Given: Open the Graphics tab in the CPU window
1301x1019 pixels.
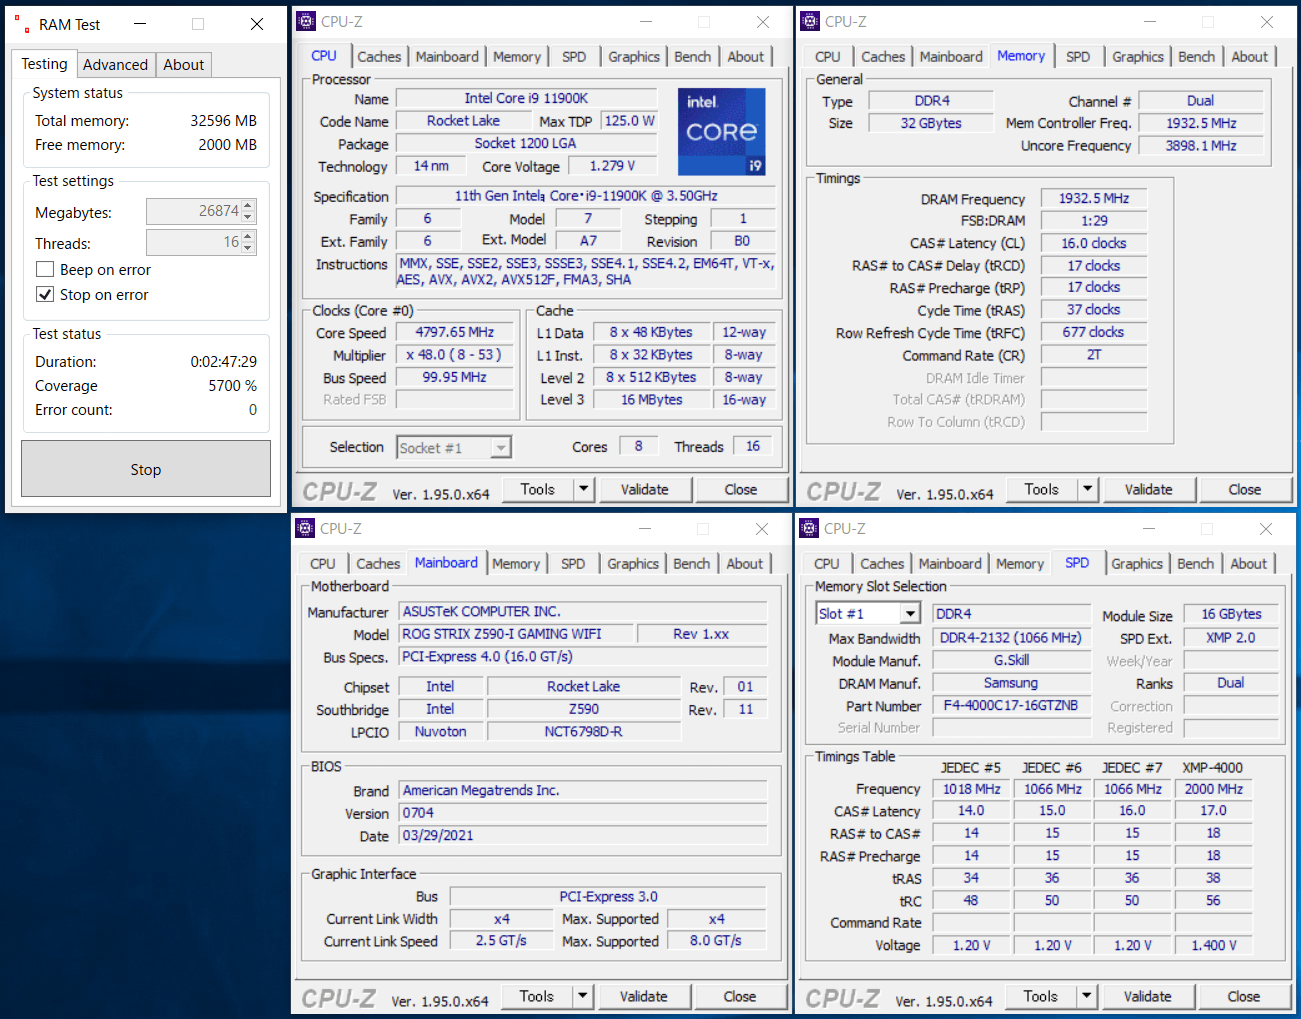Looking at the screenshot, I should pos(634,57).
